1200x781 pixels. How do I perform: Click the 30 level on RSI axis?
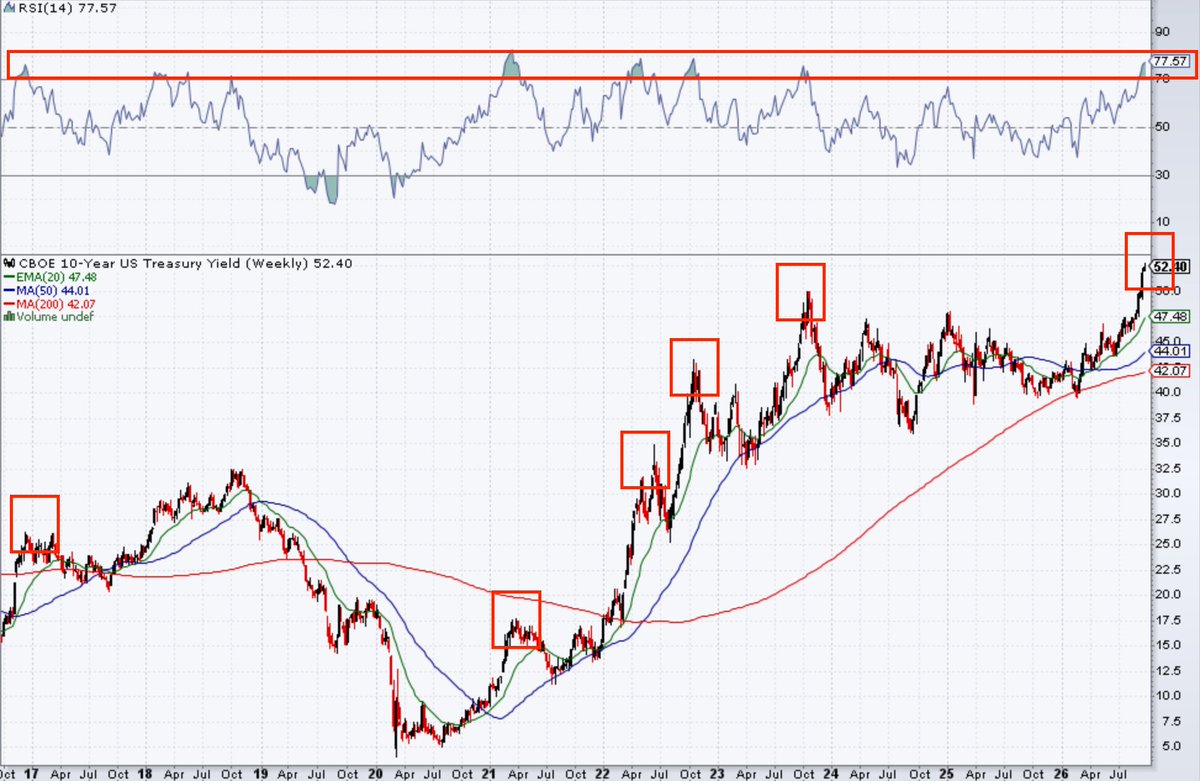pos(1160,175)
